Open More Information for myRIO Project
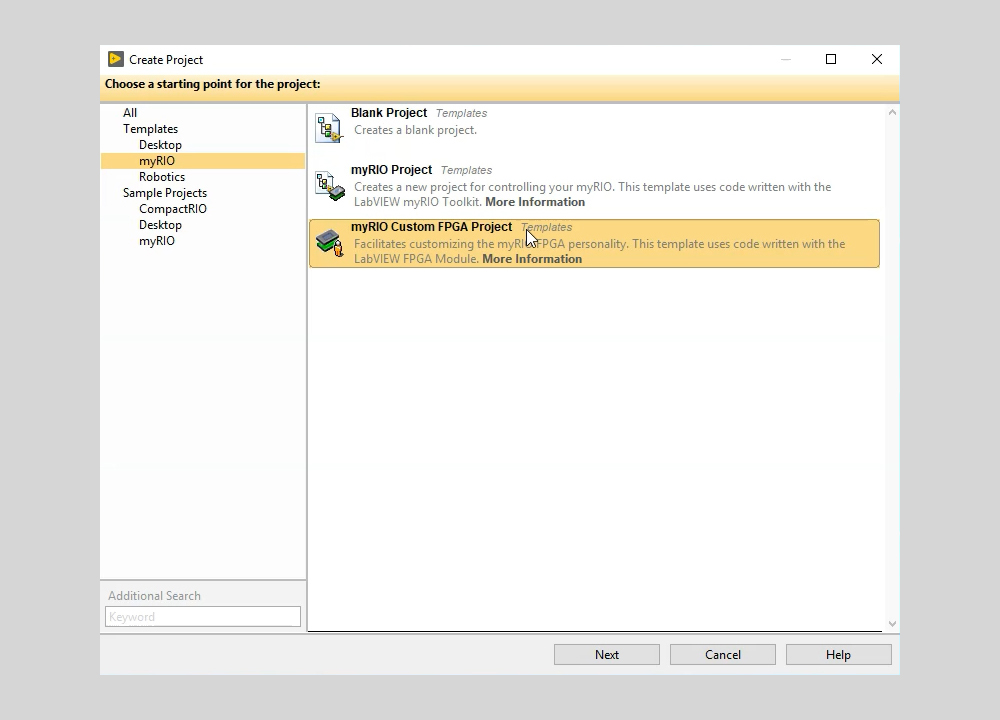 pyautogui.click(x=535, y=202)
